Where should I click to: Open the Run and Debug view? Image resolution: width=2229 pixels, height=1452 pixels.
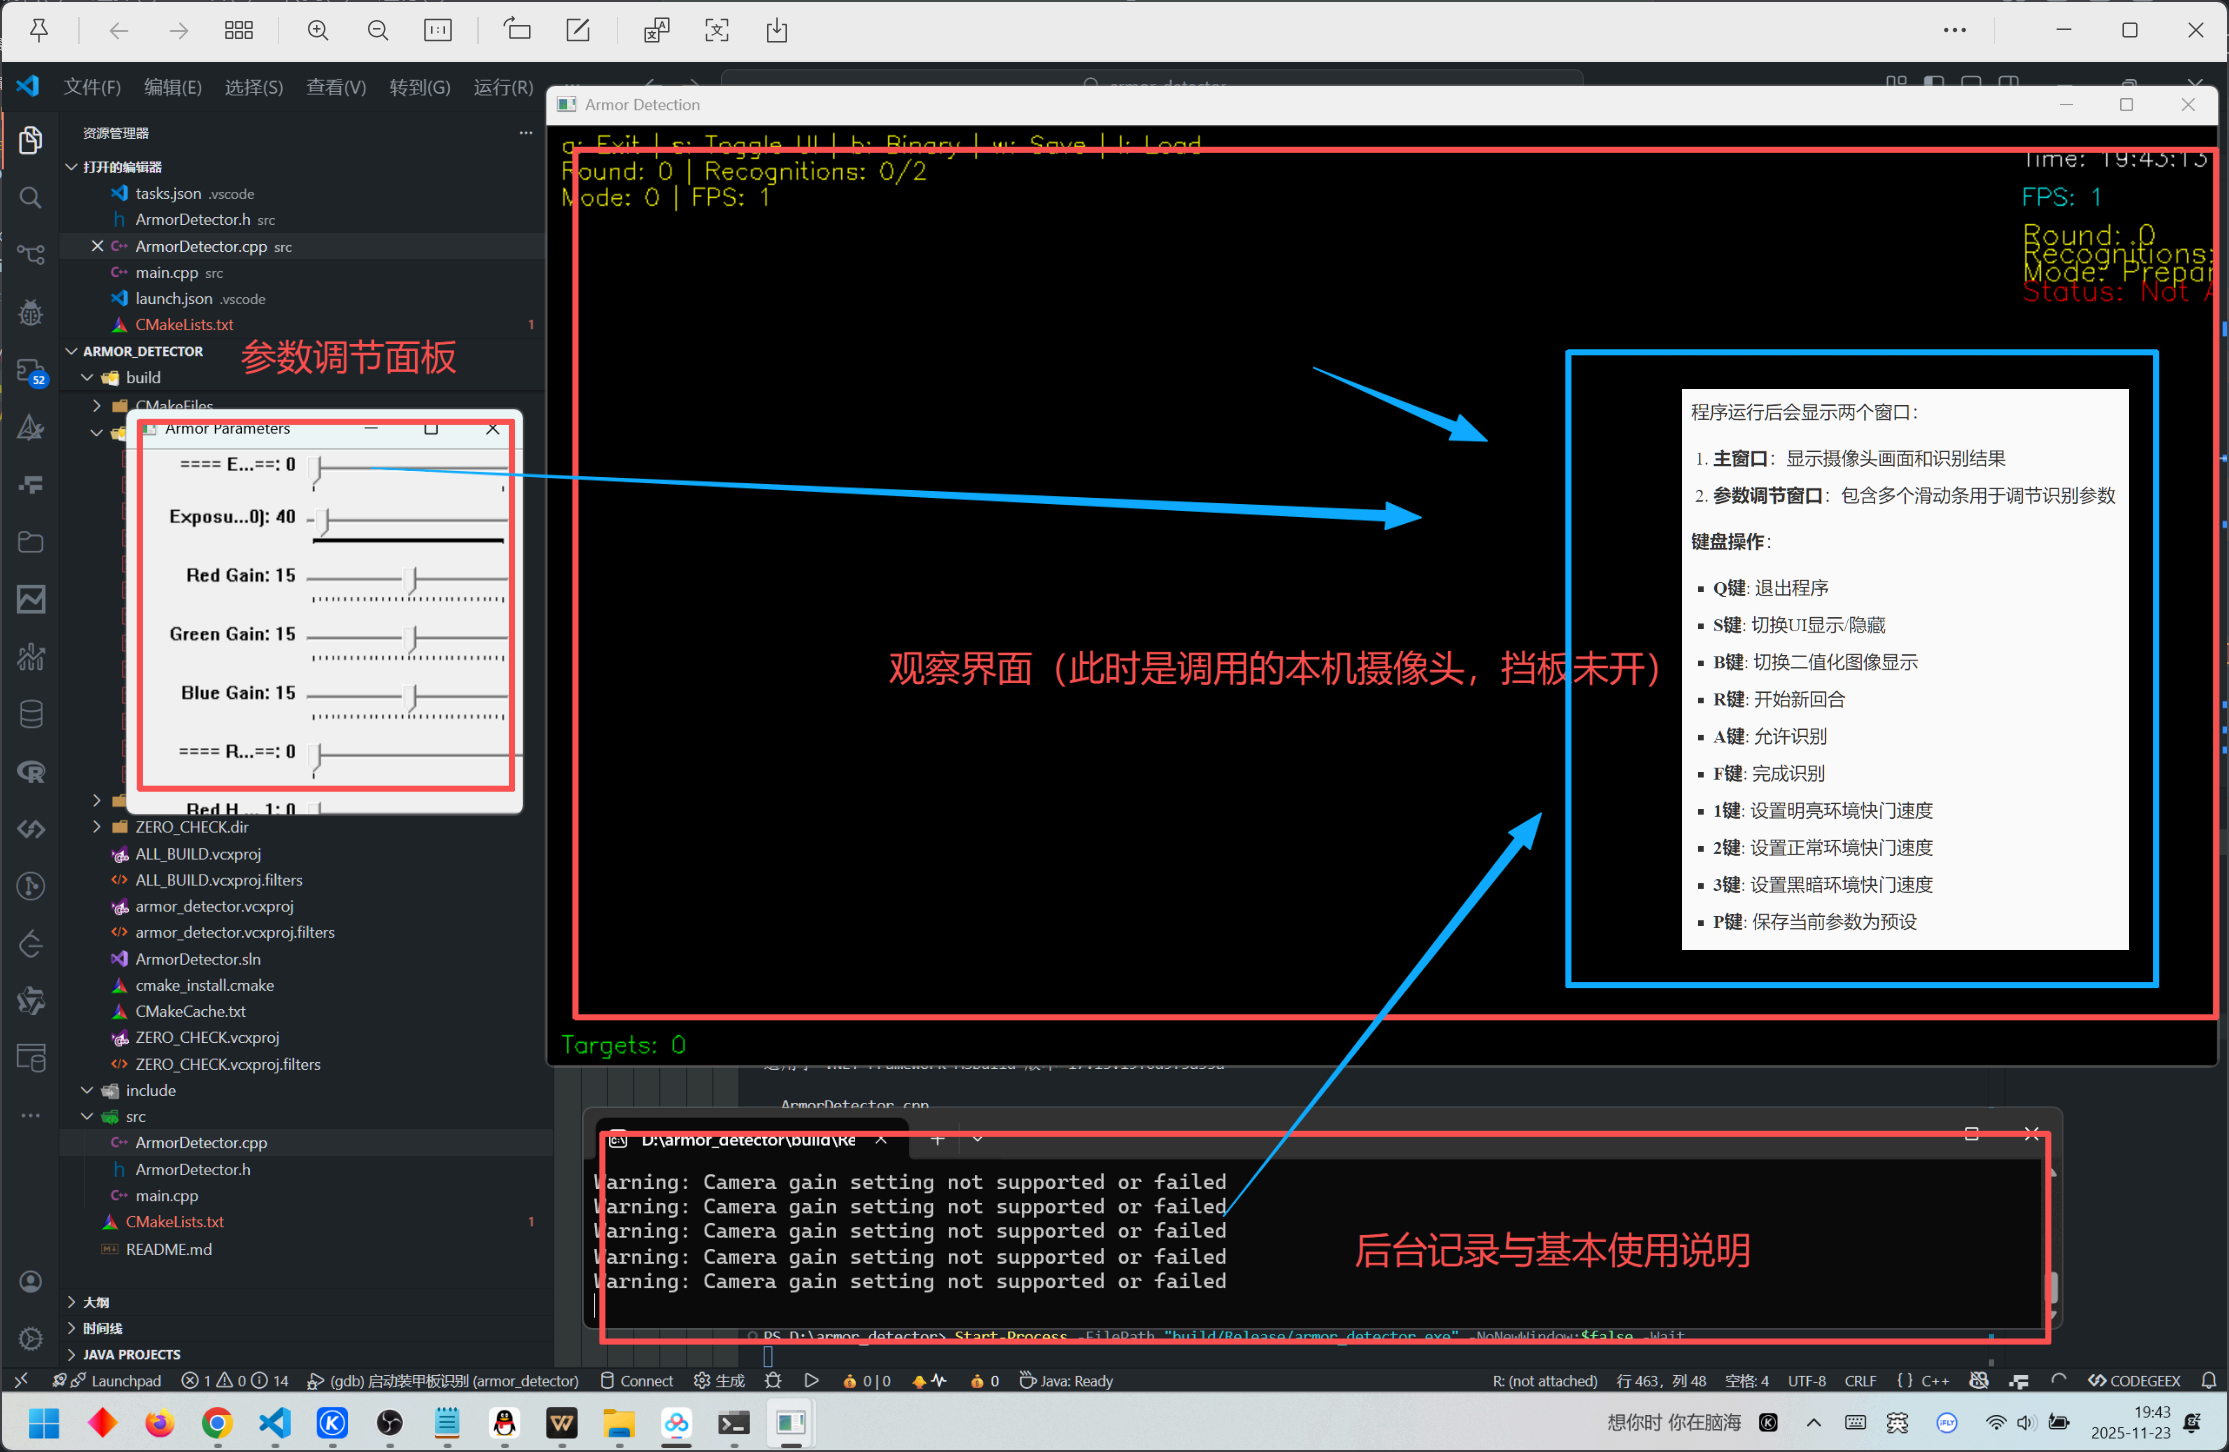point(31,313)
